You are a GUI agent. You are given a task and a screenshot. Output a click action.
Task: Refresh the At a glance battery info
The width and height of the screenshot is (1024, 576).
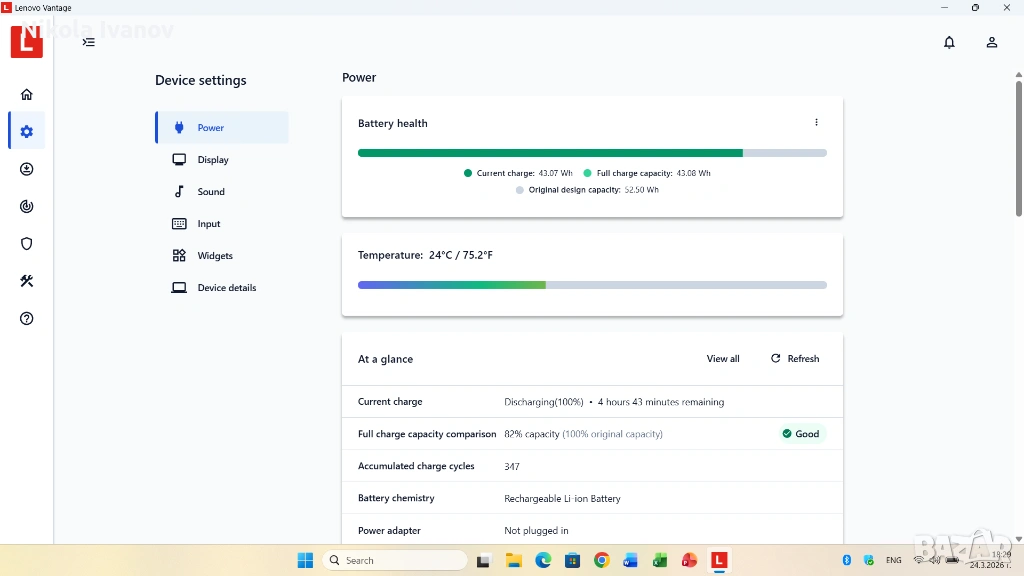pos(795,359)
